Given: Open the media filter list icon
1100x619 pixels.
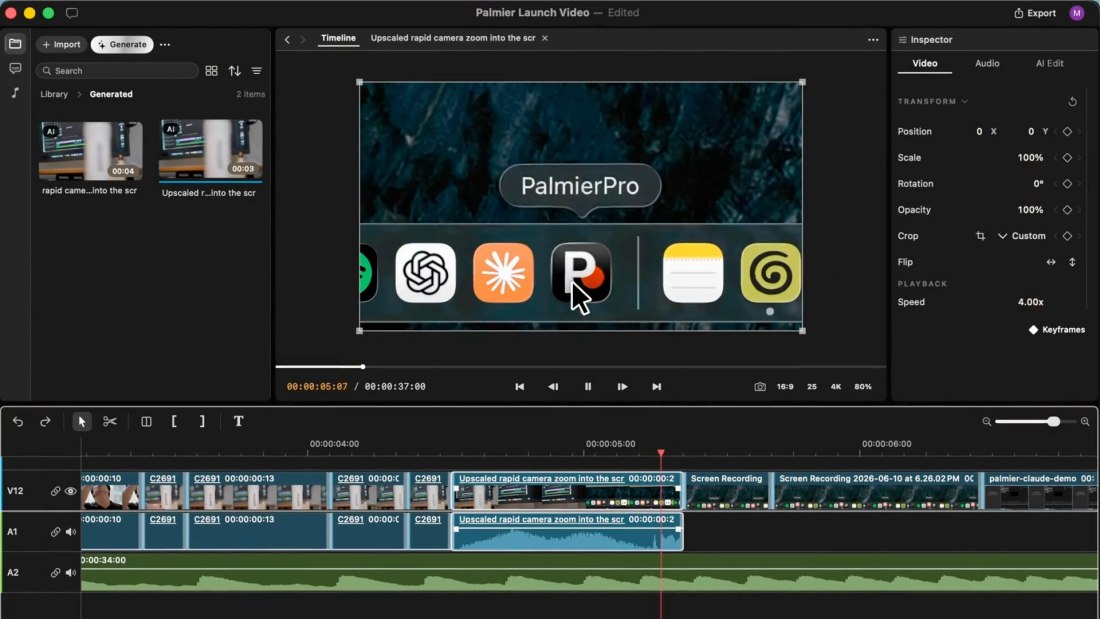Looking at the screenshot, I should click(x=257, y=71).
